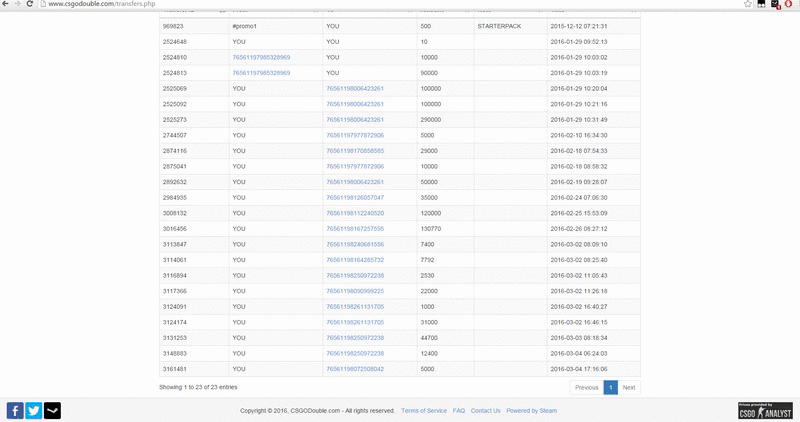The width and height of the screenshot is (800, 422).
Task: Open the extension icon with red badge
Action: [x=776, y=4]
